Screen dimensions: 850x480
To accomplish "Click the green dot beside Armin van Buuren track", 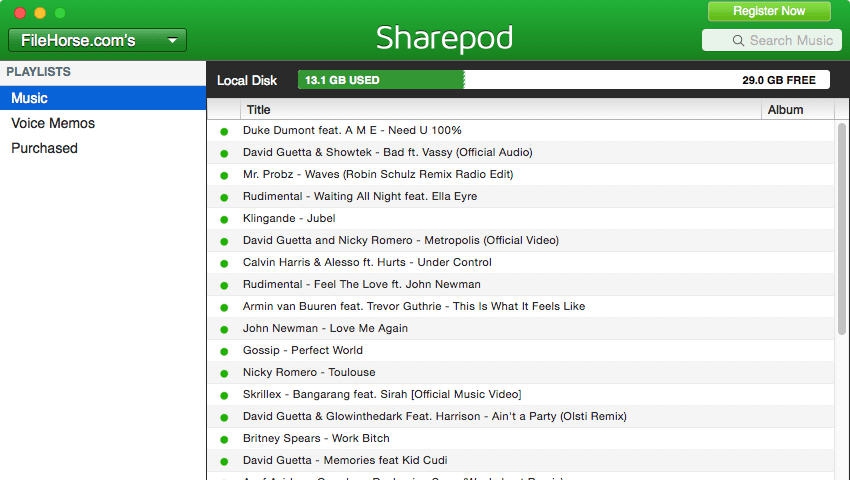I will (224, 307).
